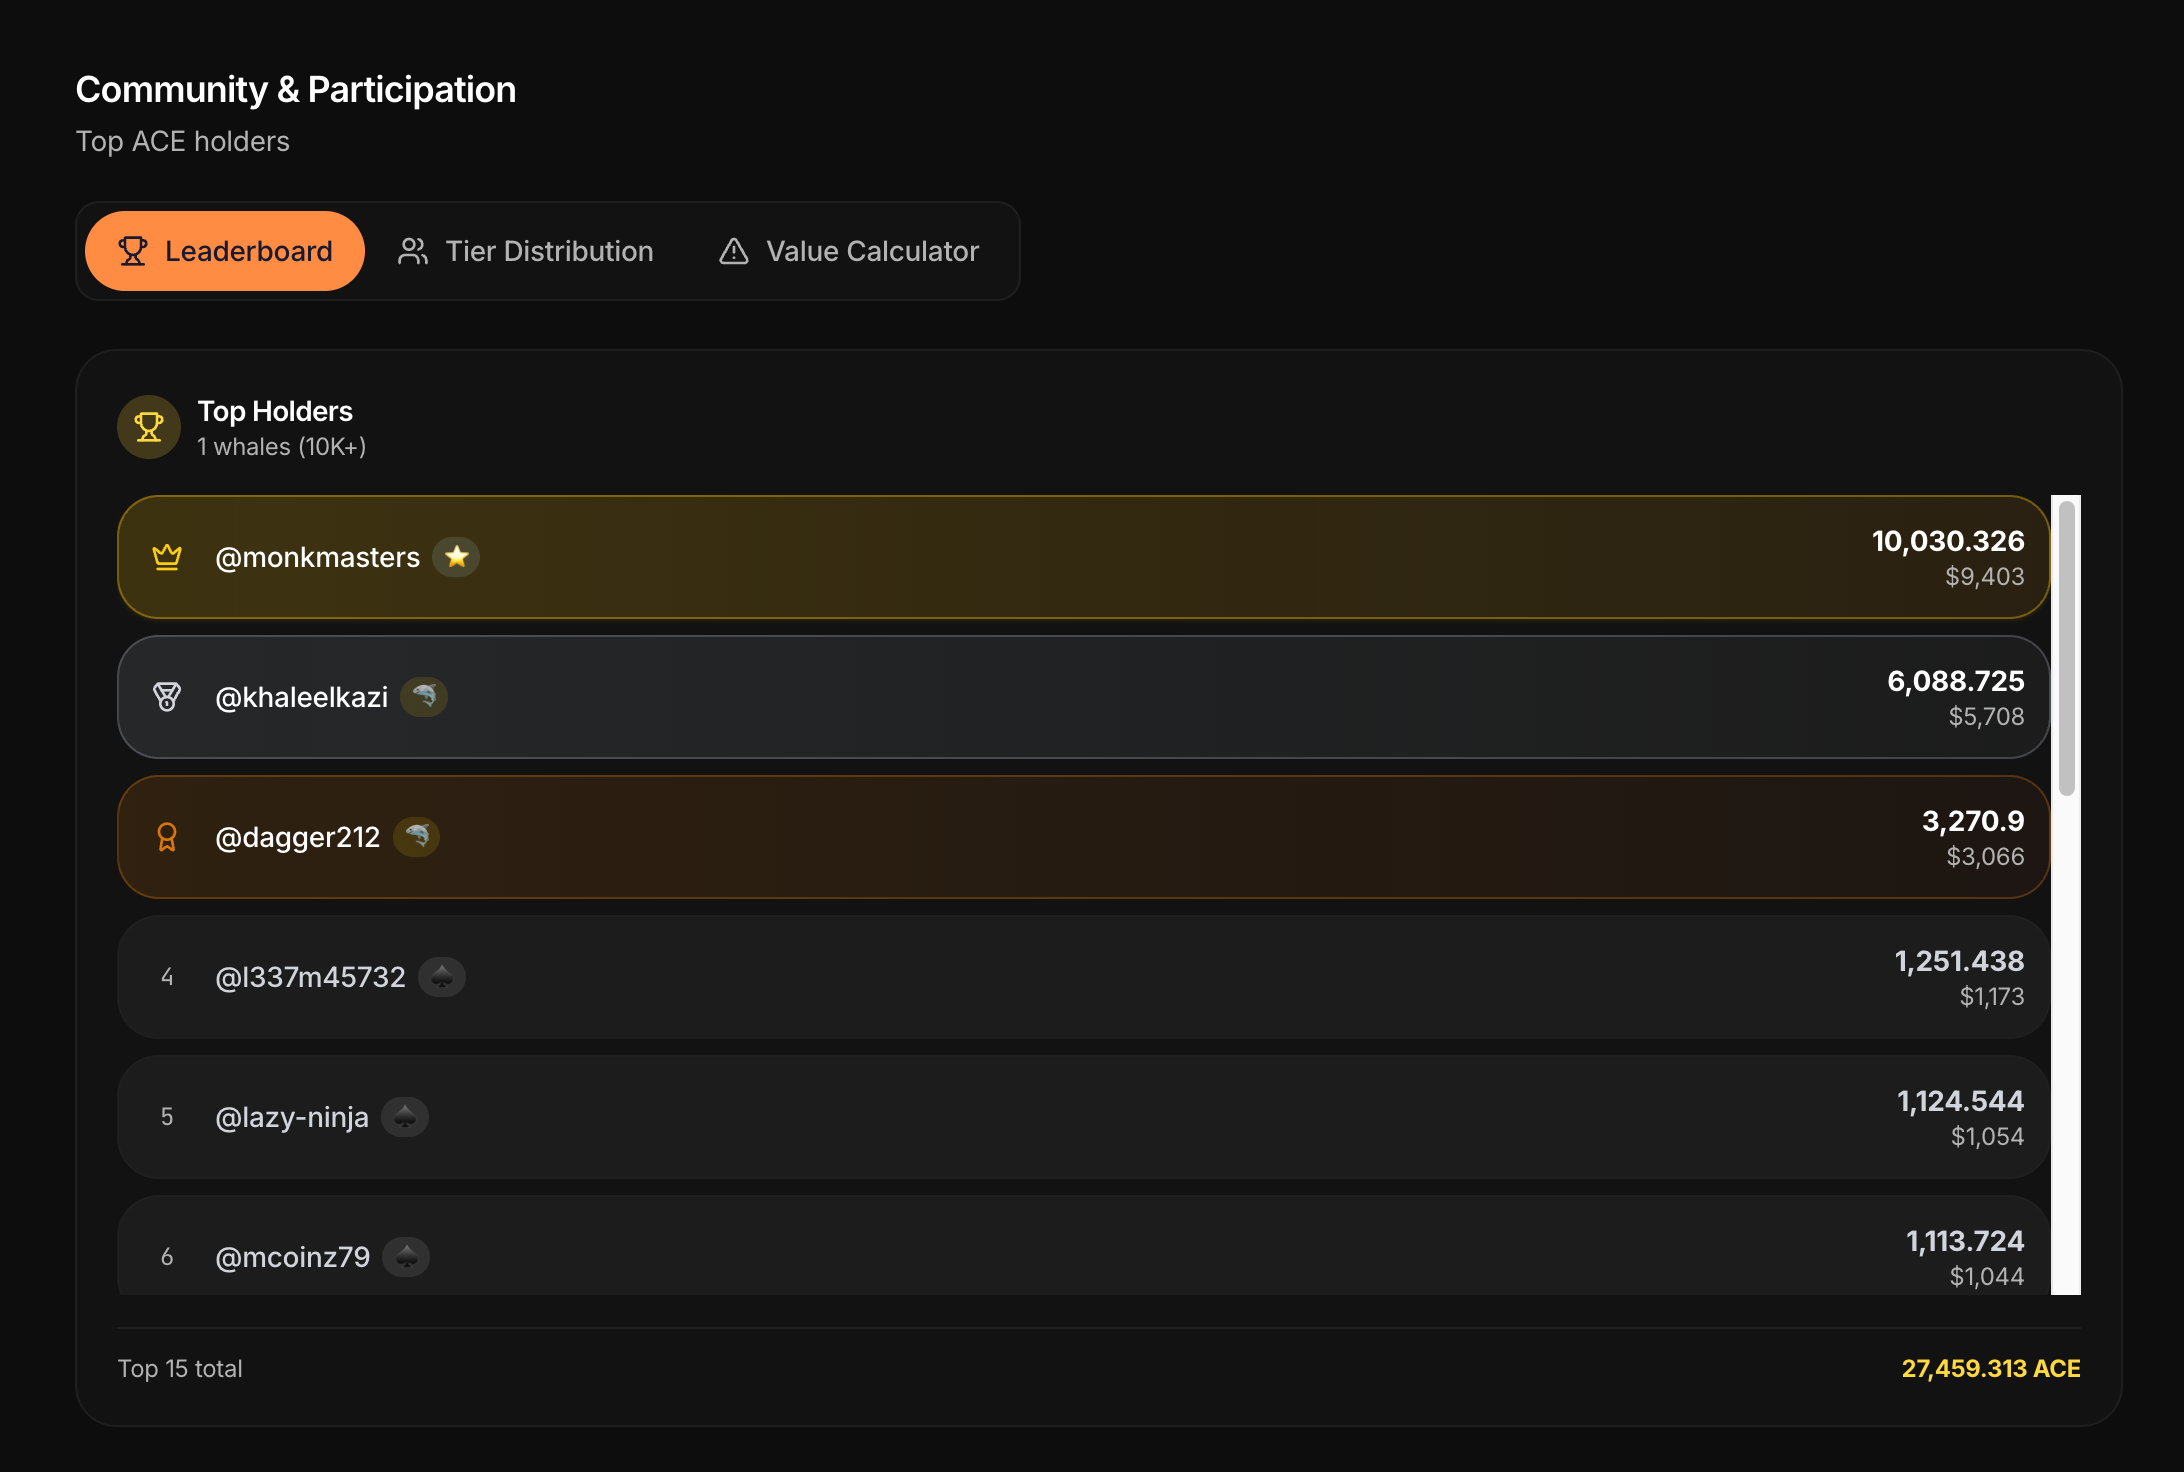Open the Tier Distribution tab
Viewport: 2184px width, 1472px height.
tap(526, 251)
